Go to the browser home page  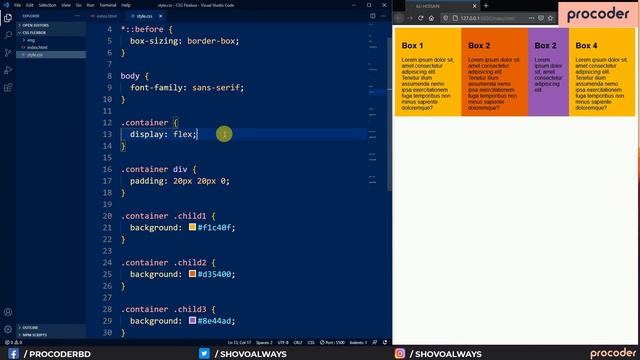point(431,18)
